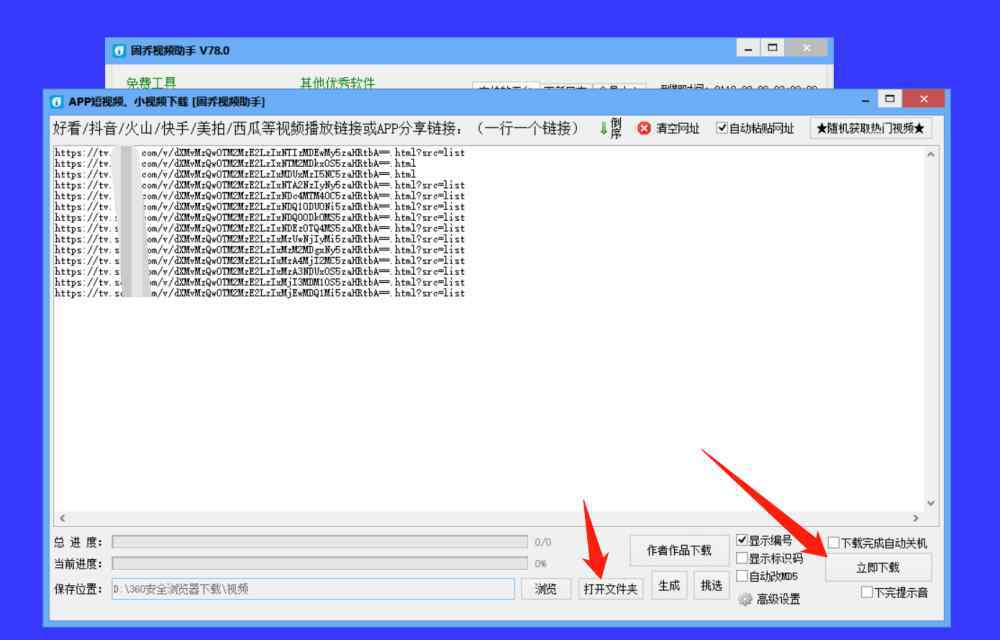
Task: Click the 作者作品下载 button
Action: (679, 550)
